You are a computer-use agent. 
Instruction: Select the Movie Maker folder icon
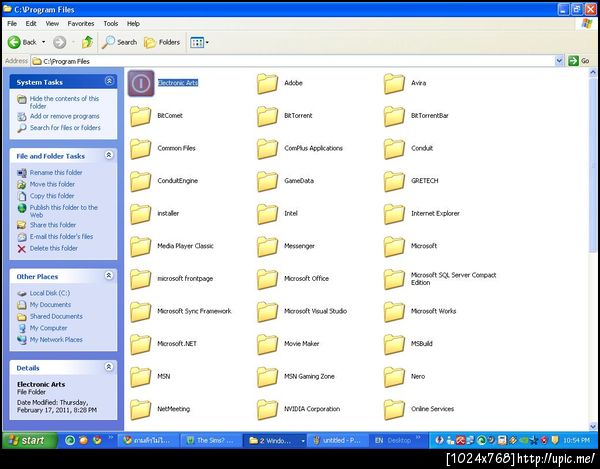point(267,344)
